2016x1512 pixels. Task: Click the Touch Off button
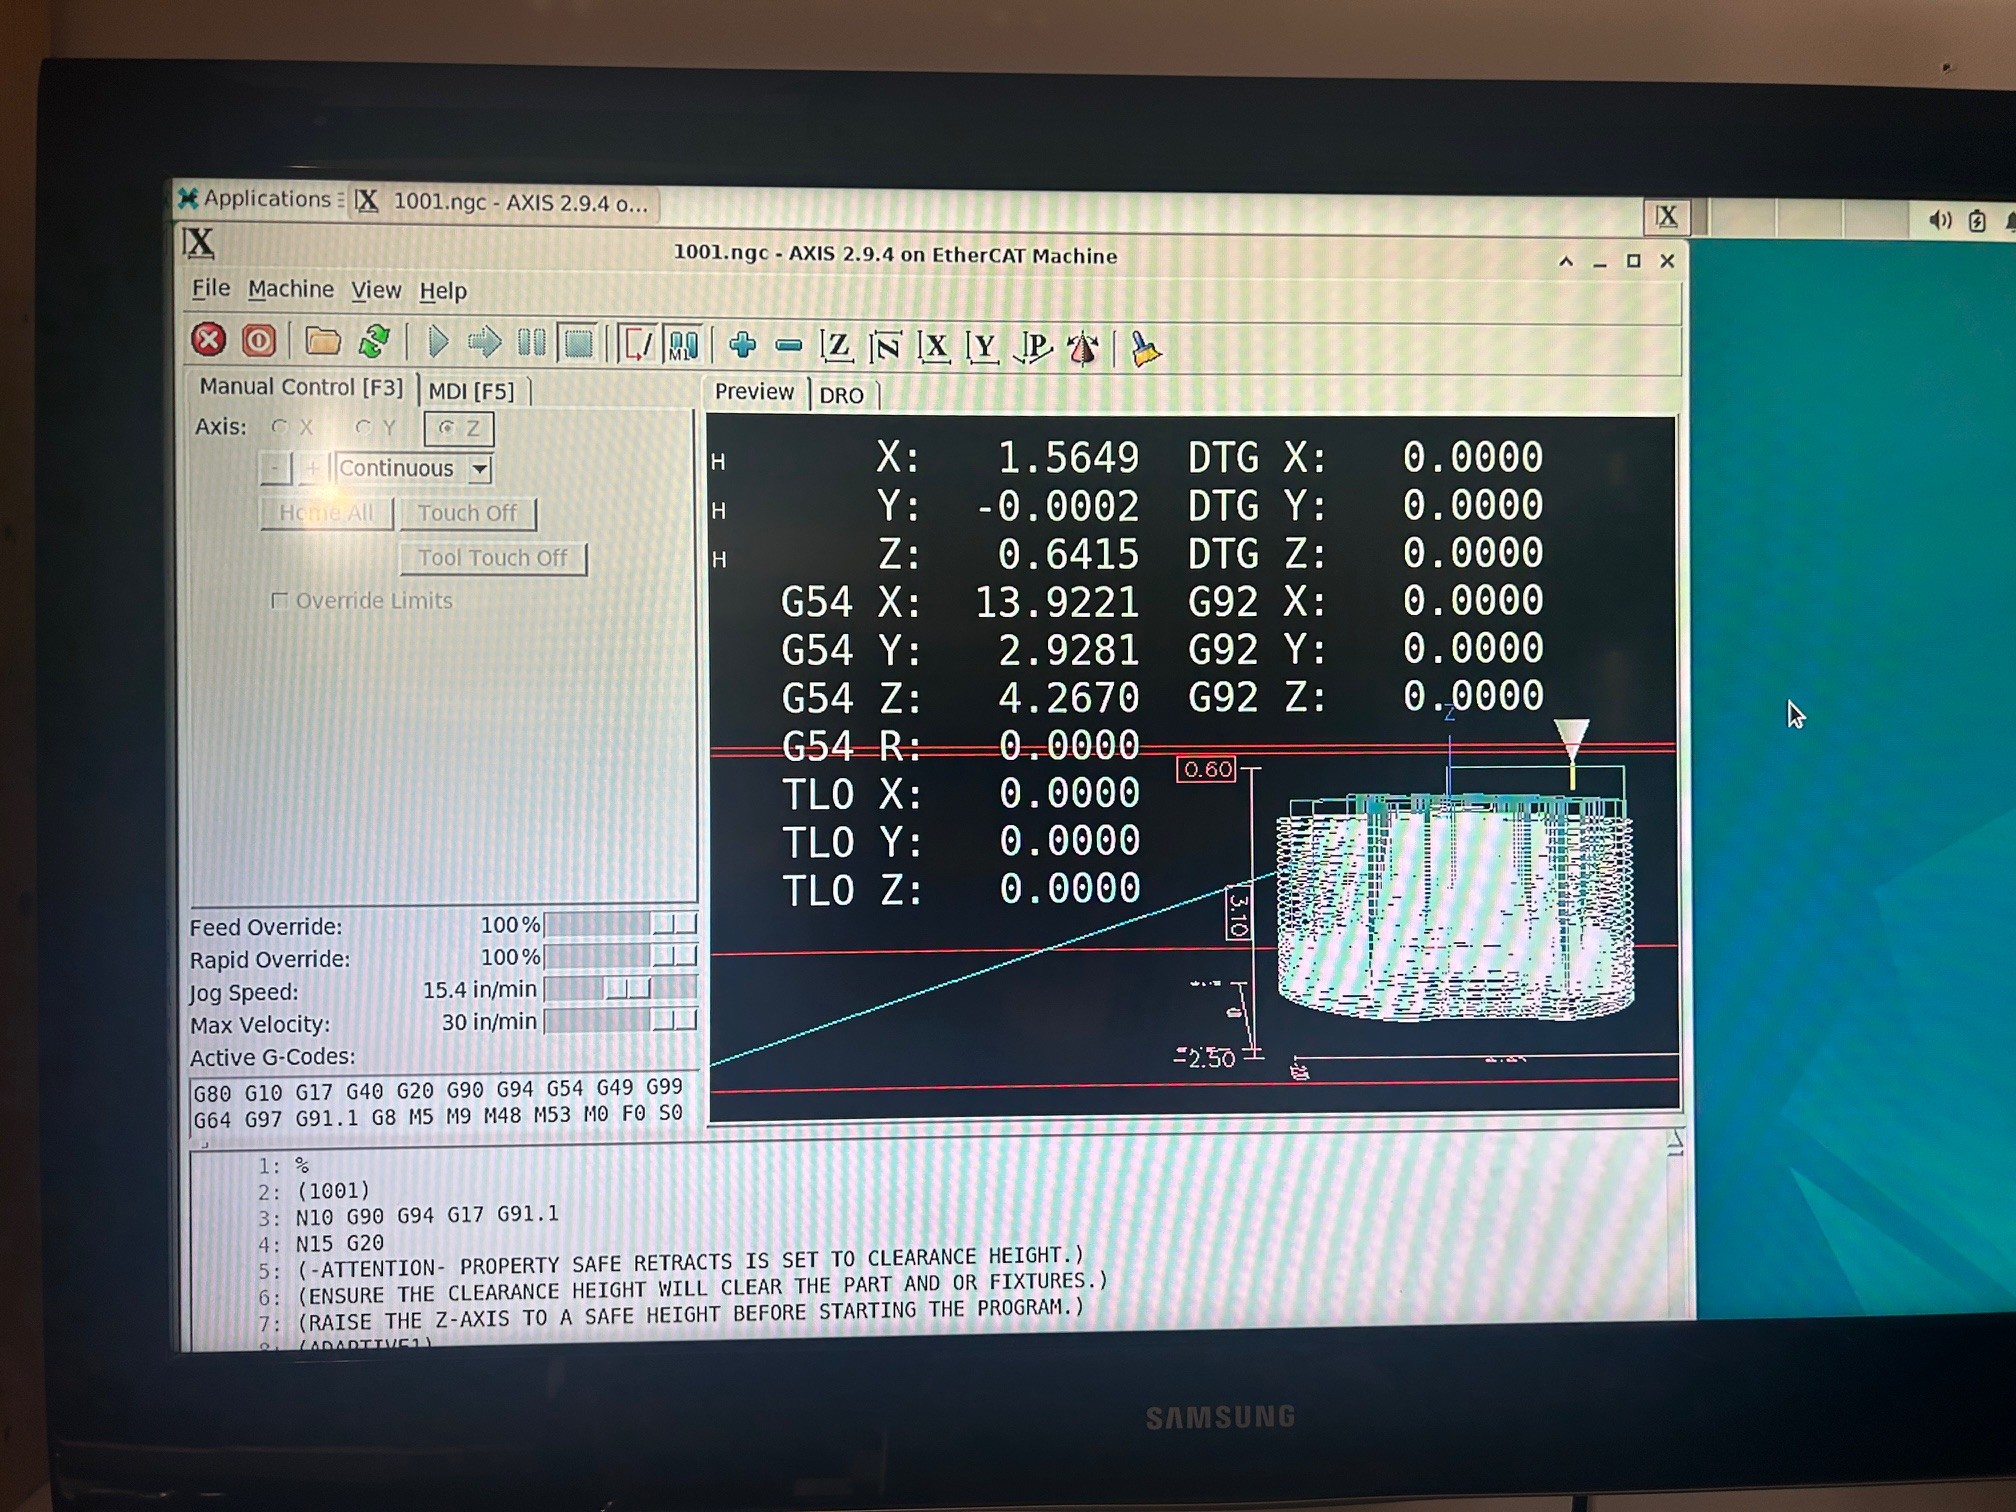[467, 513]
